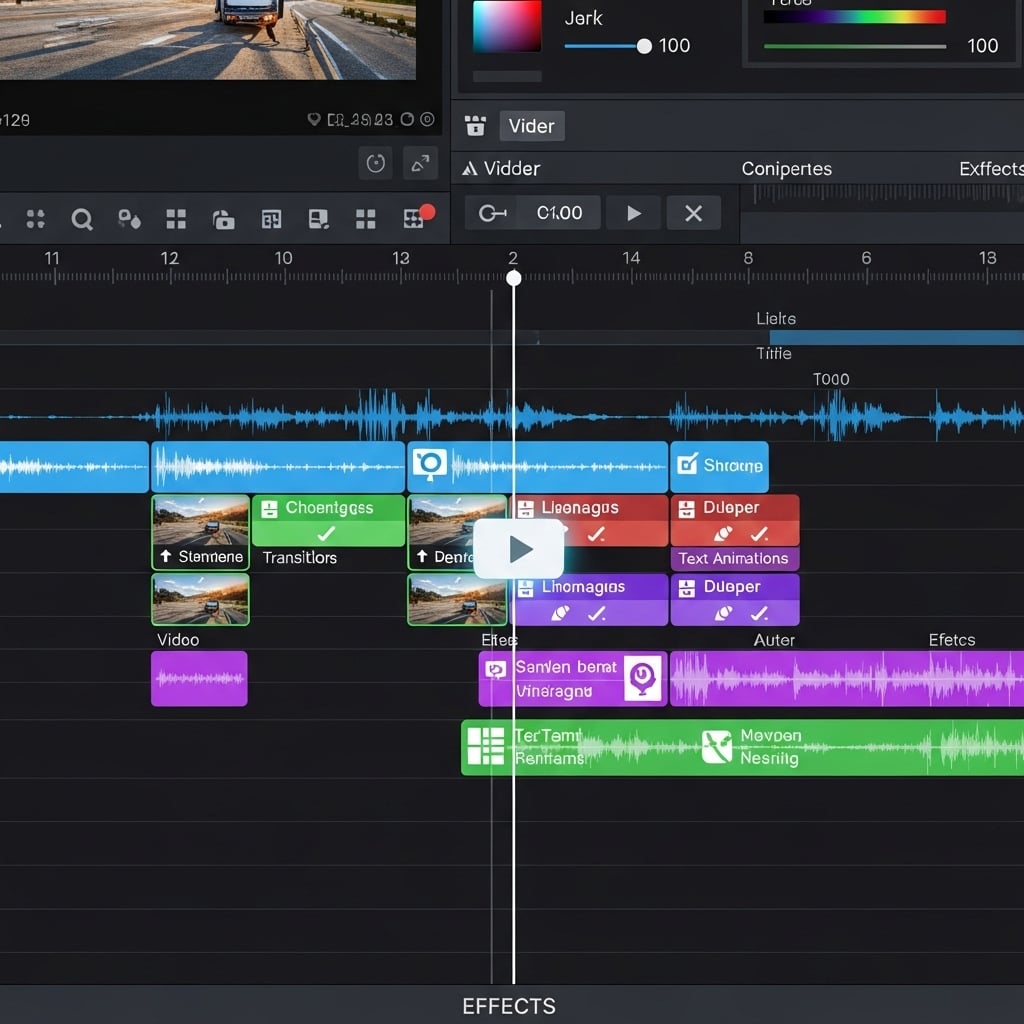Switch to the Conipertes tab
Image resolution: width=1024 pixels, height=1024 pixels.
click(x=786, y=169)
